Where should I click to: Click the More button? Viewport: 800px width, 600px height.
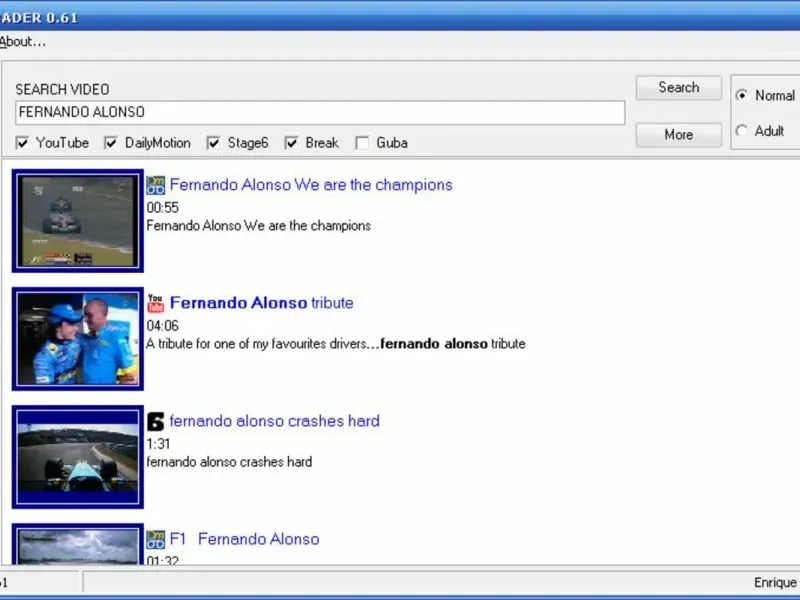click(679, 135)
